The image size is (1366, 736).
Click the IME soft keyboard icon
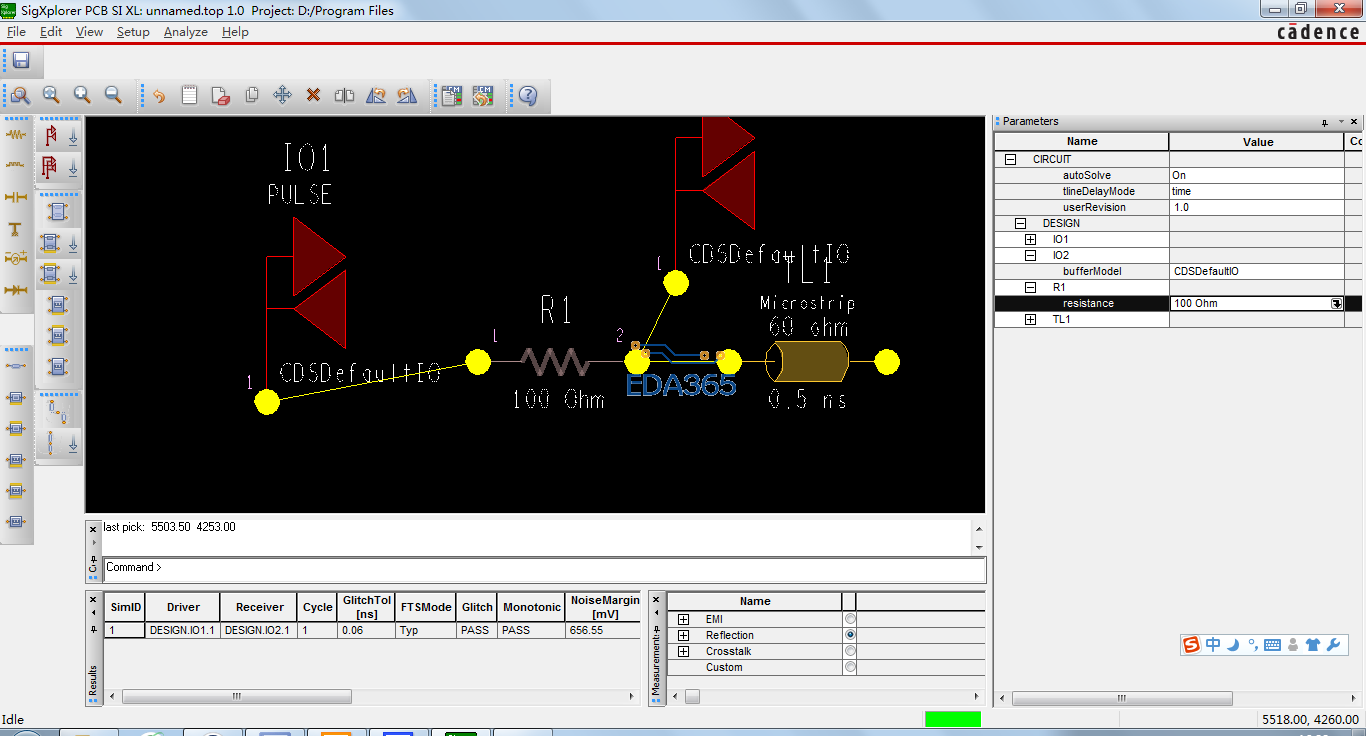pos(1272,645)
